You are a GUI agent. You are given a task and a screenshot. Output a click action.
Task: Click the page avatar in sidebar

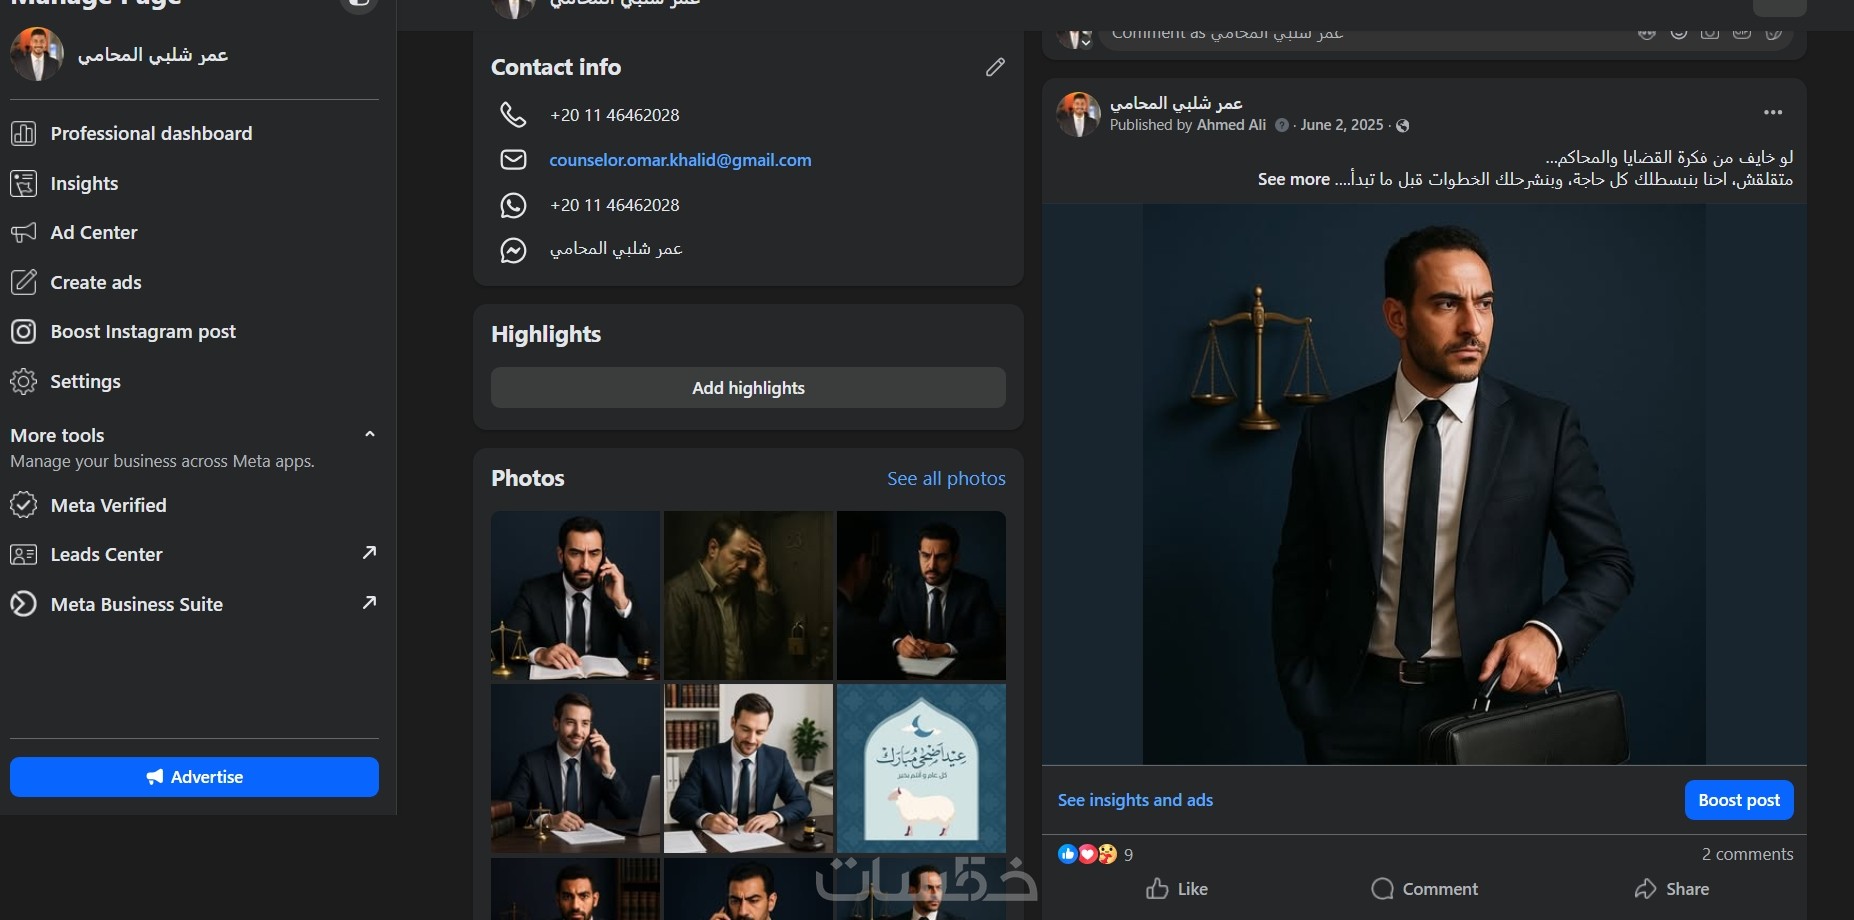tap(37, 54)
